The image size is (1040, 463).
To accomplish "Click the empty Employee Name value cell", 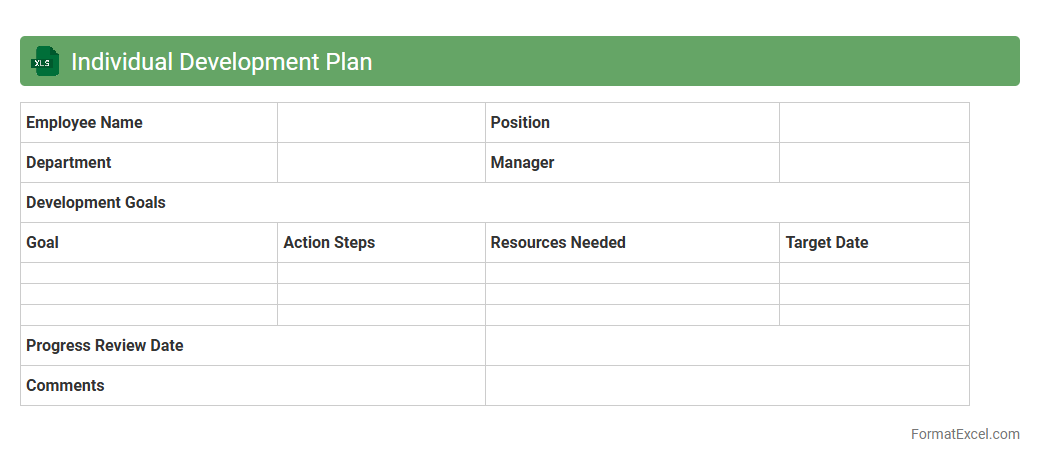I will tap(381, 123).
